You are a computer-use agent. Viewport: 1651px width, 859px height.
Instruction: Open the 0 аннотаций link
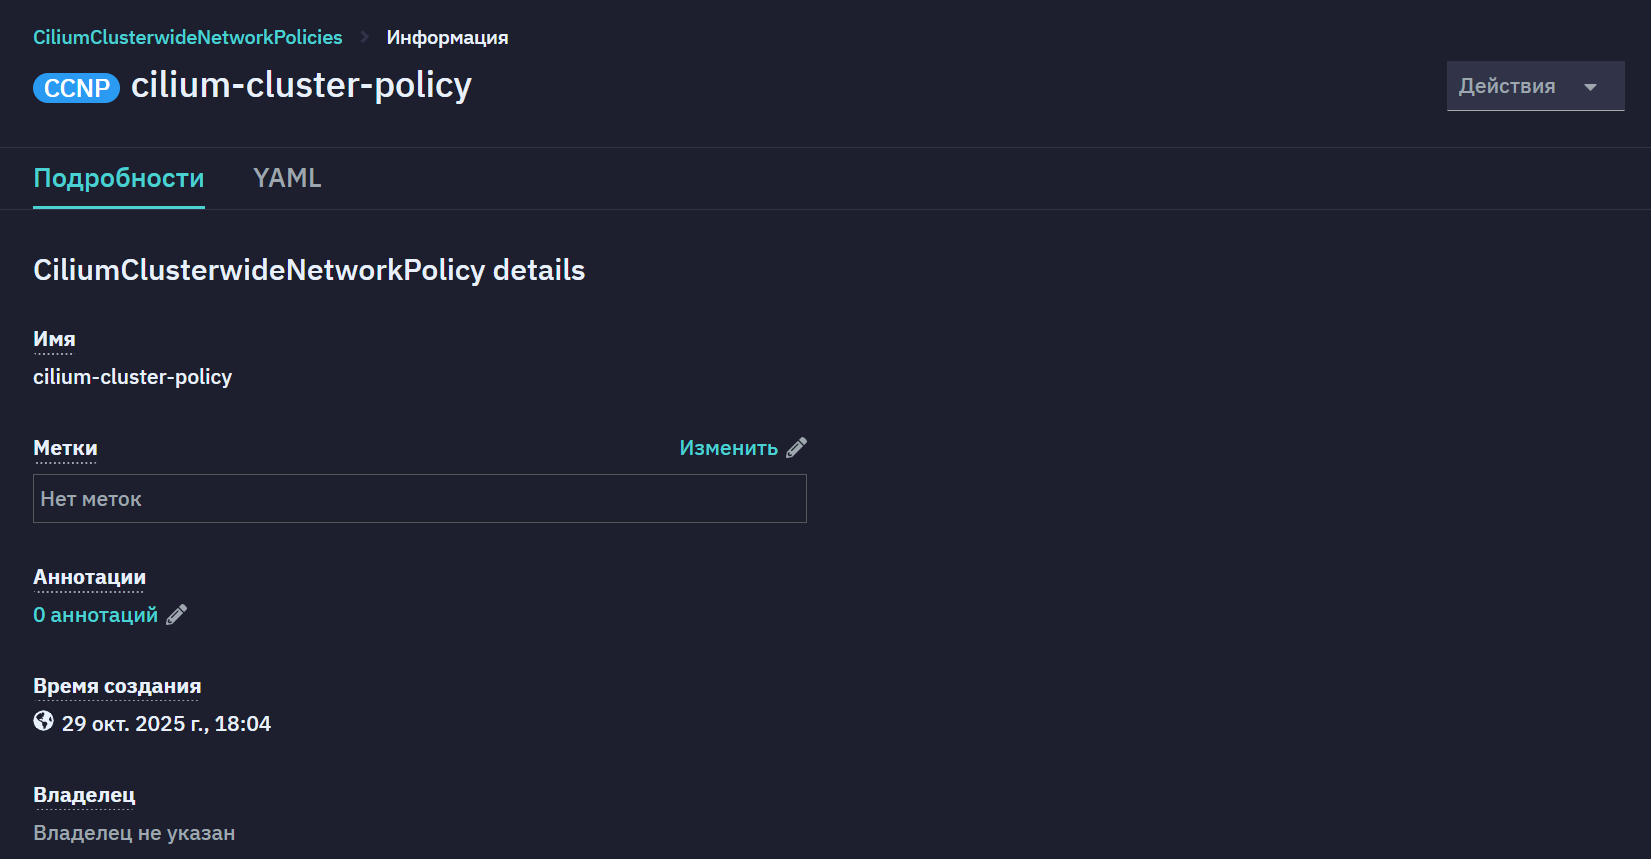tap(96, 615)
